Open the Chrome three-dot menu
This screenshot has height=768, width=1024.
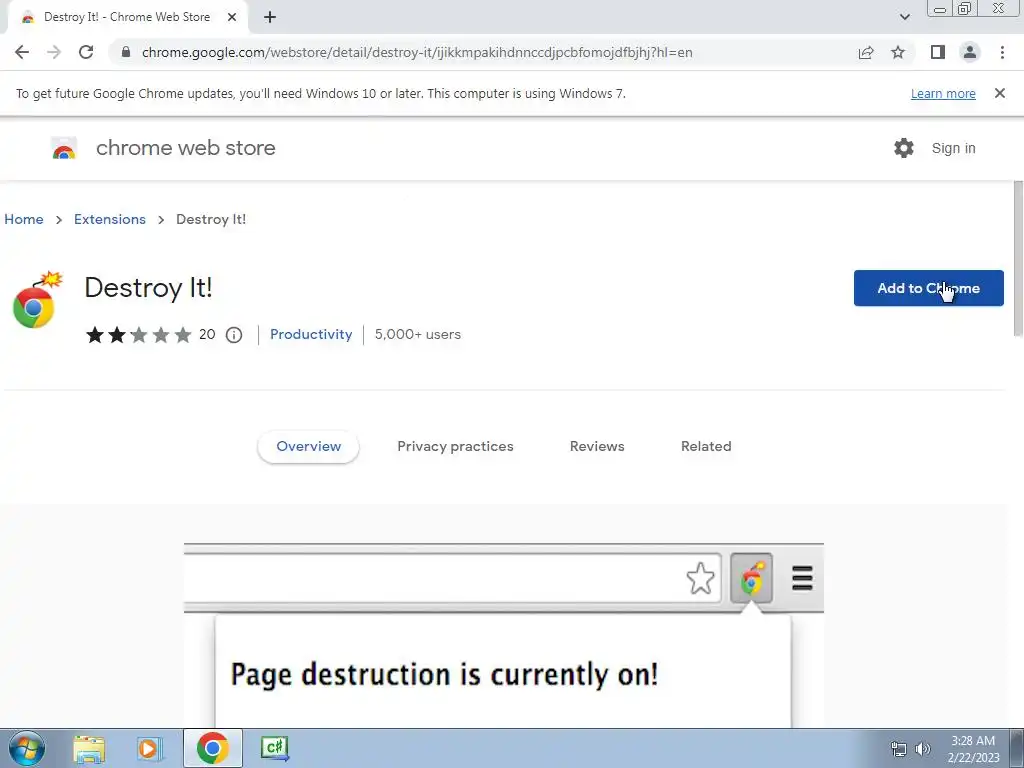click(1002, 52)
